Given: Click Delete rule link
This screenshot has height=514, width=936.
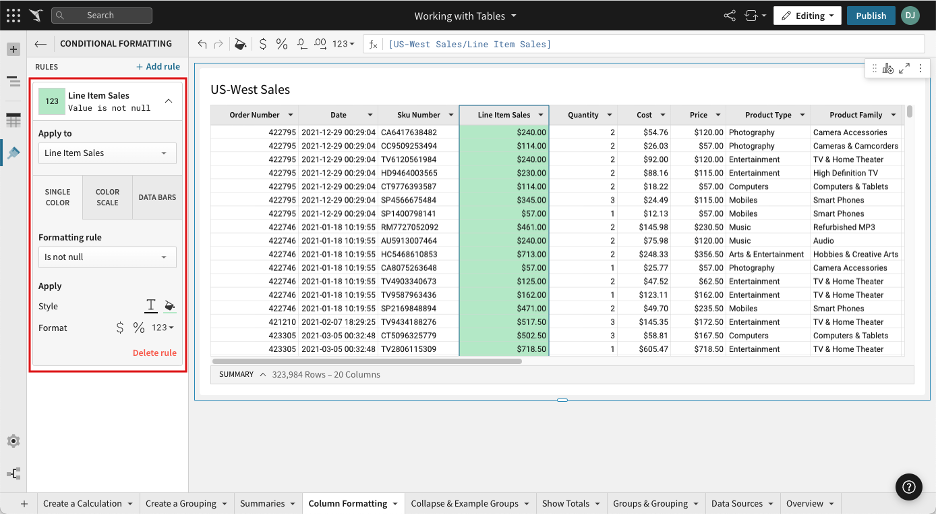Looking at the screenshot, I should [x=154, y=353].
